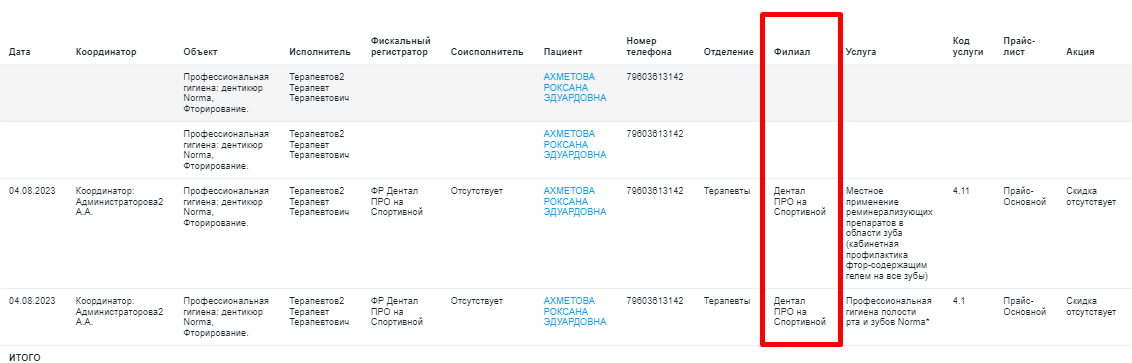
Task: Click the Код услуги column header
Action: [968, 46]
